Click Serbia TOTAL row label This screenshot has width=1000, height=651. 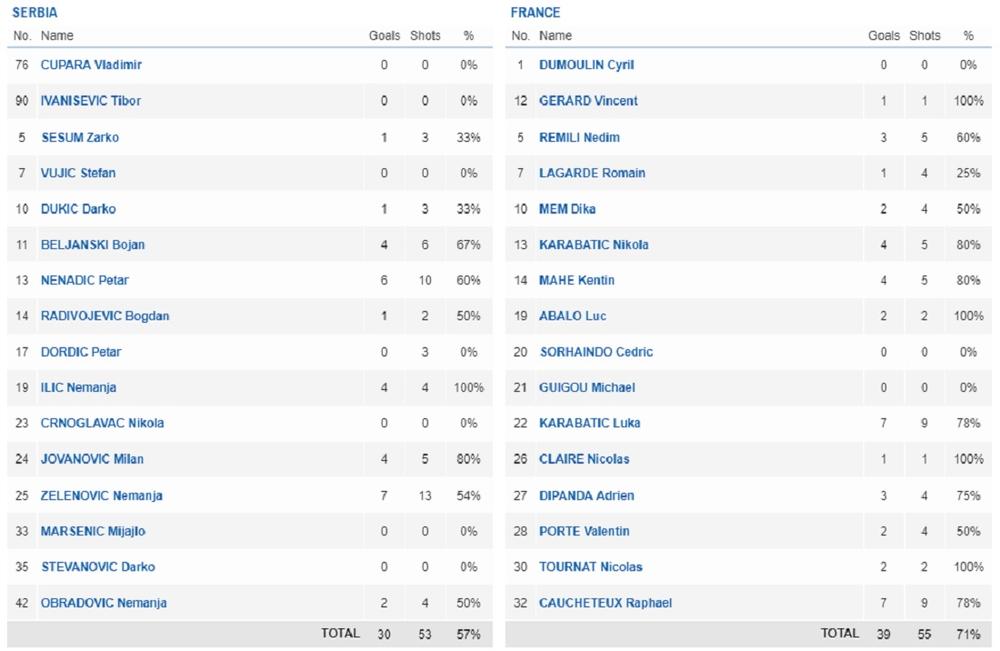coord(340,634)
